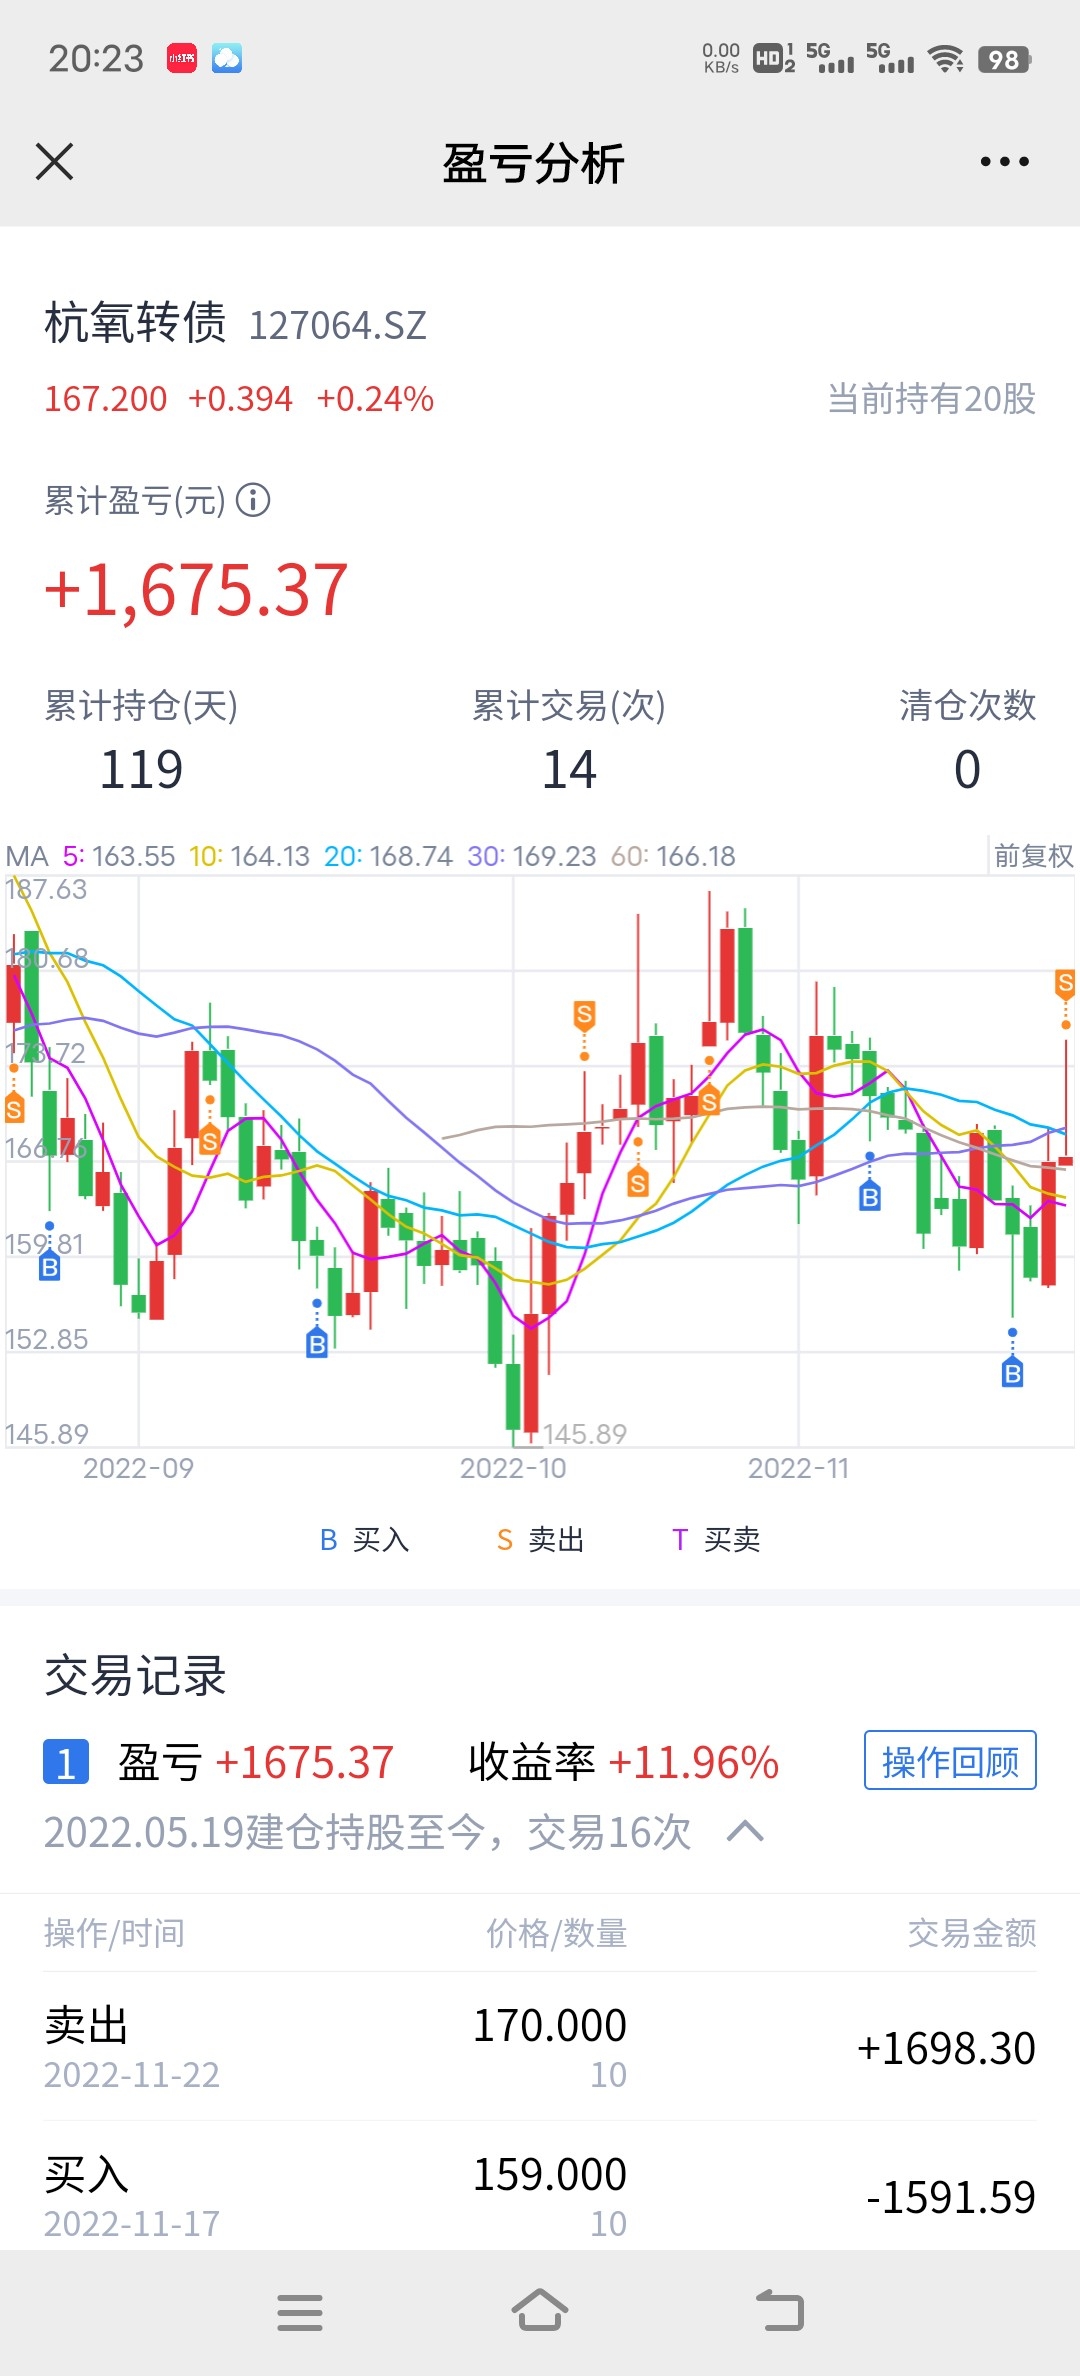The image size is (1080, 2376).
Task: Select the S 卖出 legend item
Action: pos(540,1540)
